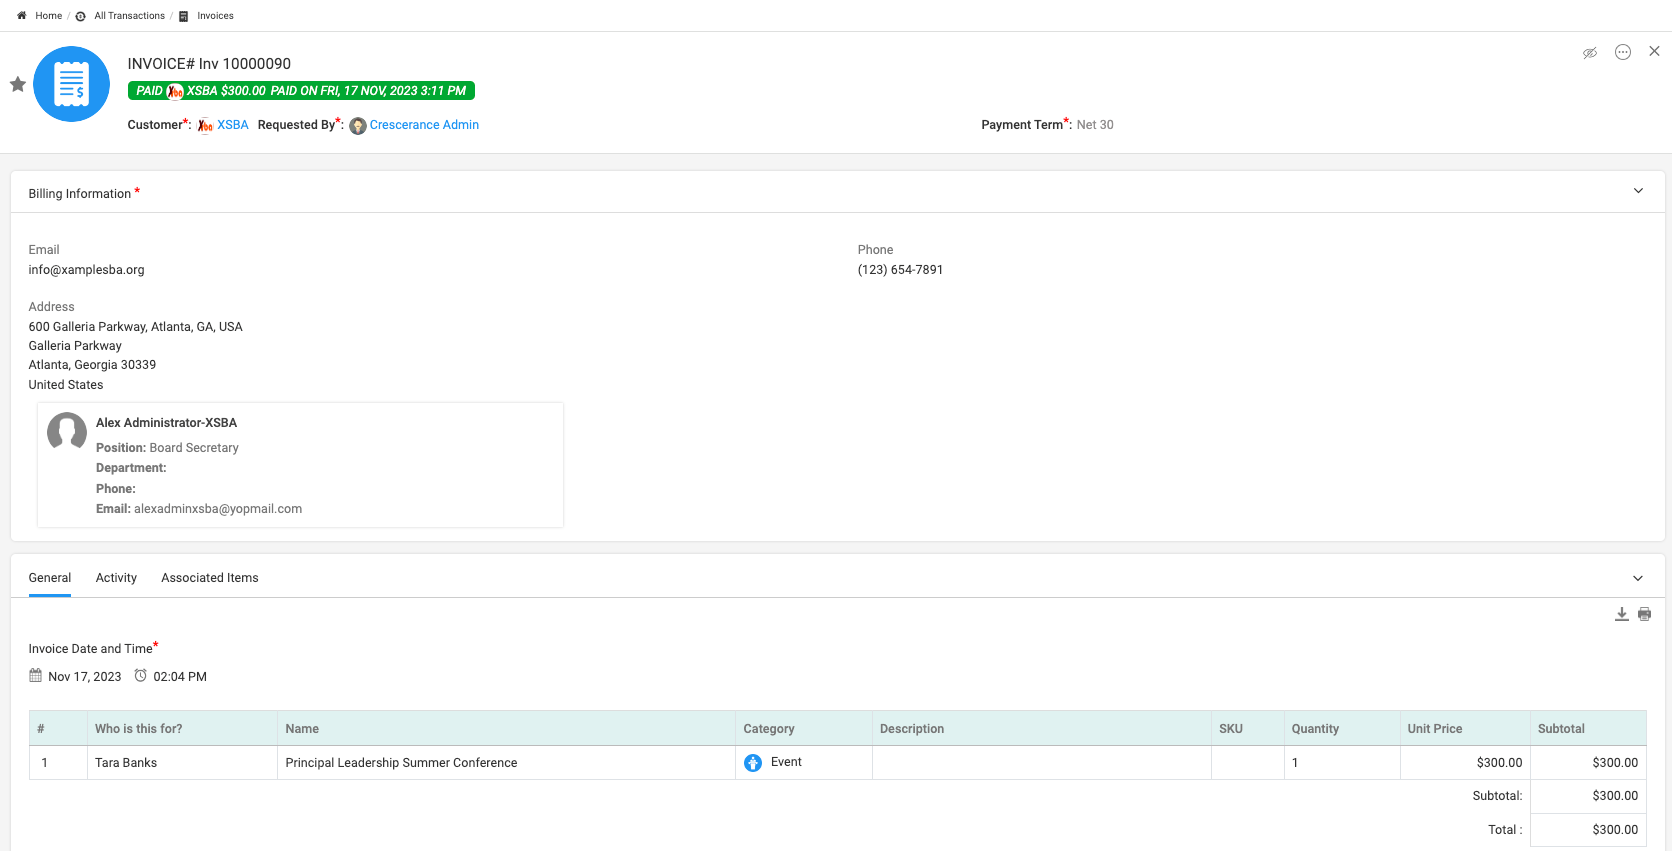This screenshot has width=1672, height=851.
Task: Click the Total $300.00 value
Action: (1615, 830)
